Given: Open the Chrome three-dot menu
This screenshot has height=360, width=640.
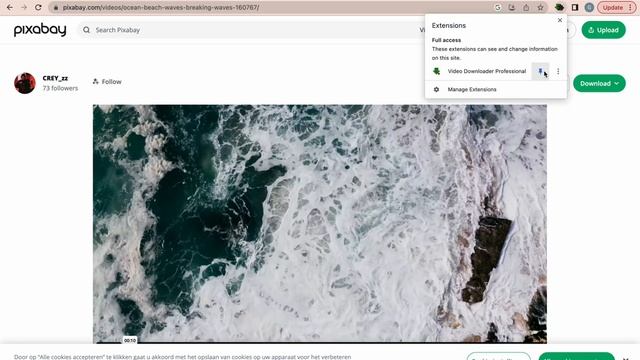Looking at the screenshot, I should [630, 7].
